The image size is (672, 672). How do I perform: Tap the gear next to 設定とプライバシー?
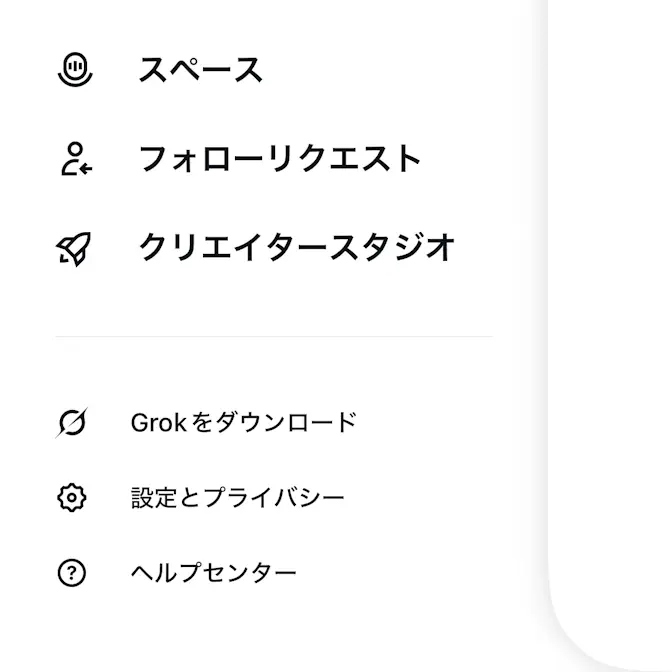click(72, 498)
